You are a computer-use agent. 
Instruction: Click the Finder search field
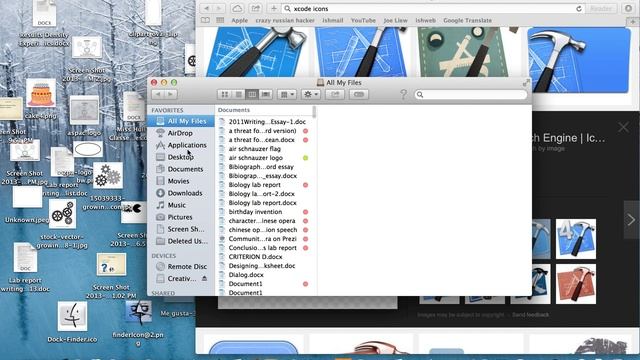[x=471, y=95]
